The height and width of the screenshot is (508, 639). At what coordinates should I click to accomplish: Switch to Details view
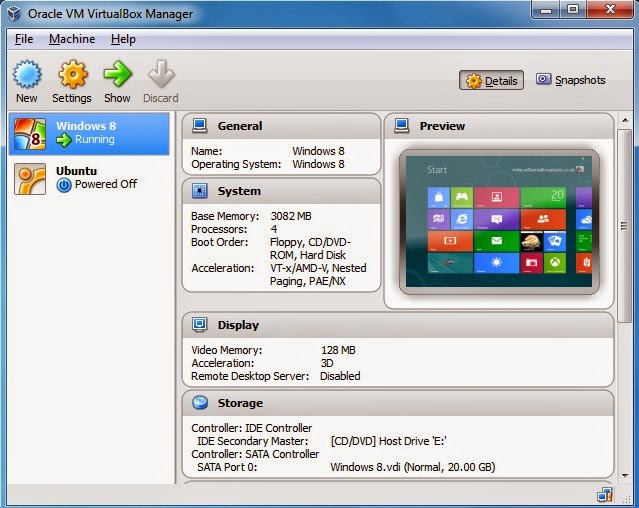click(491, 80)
